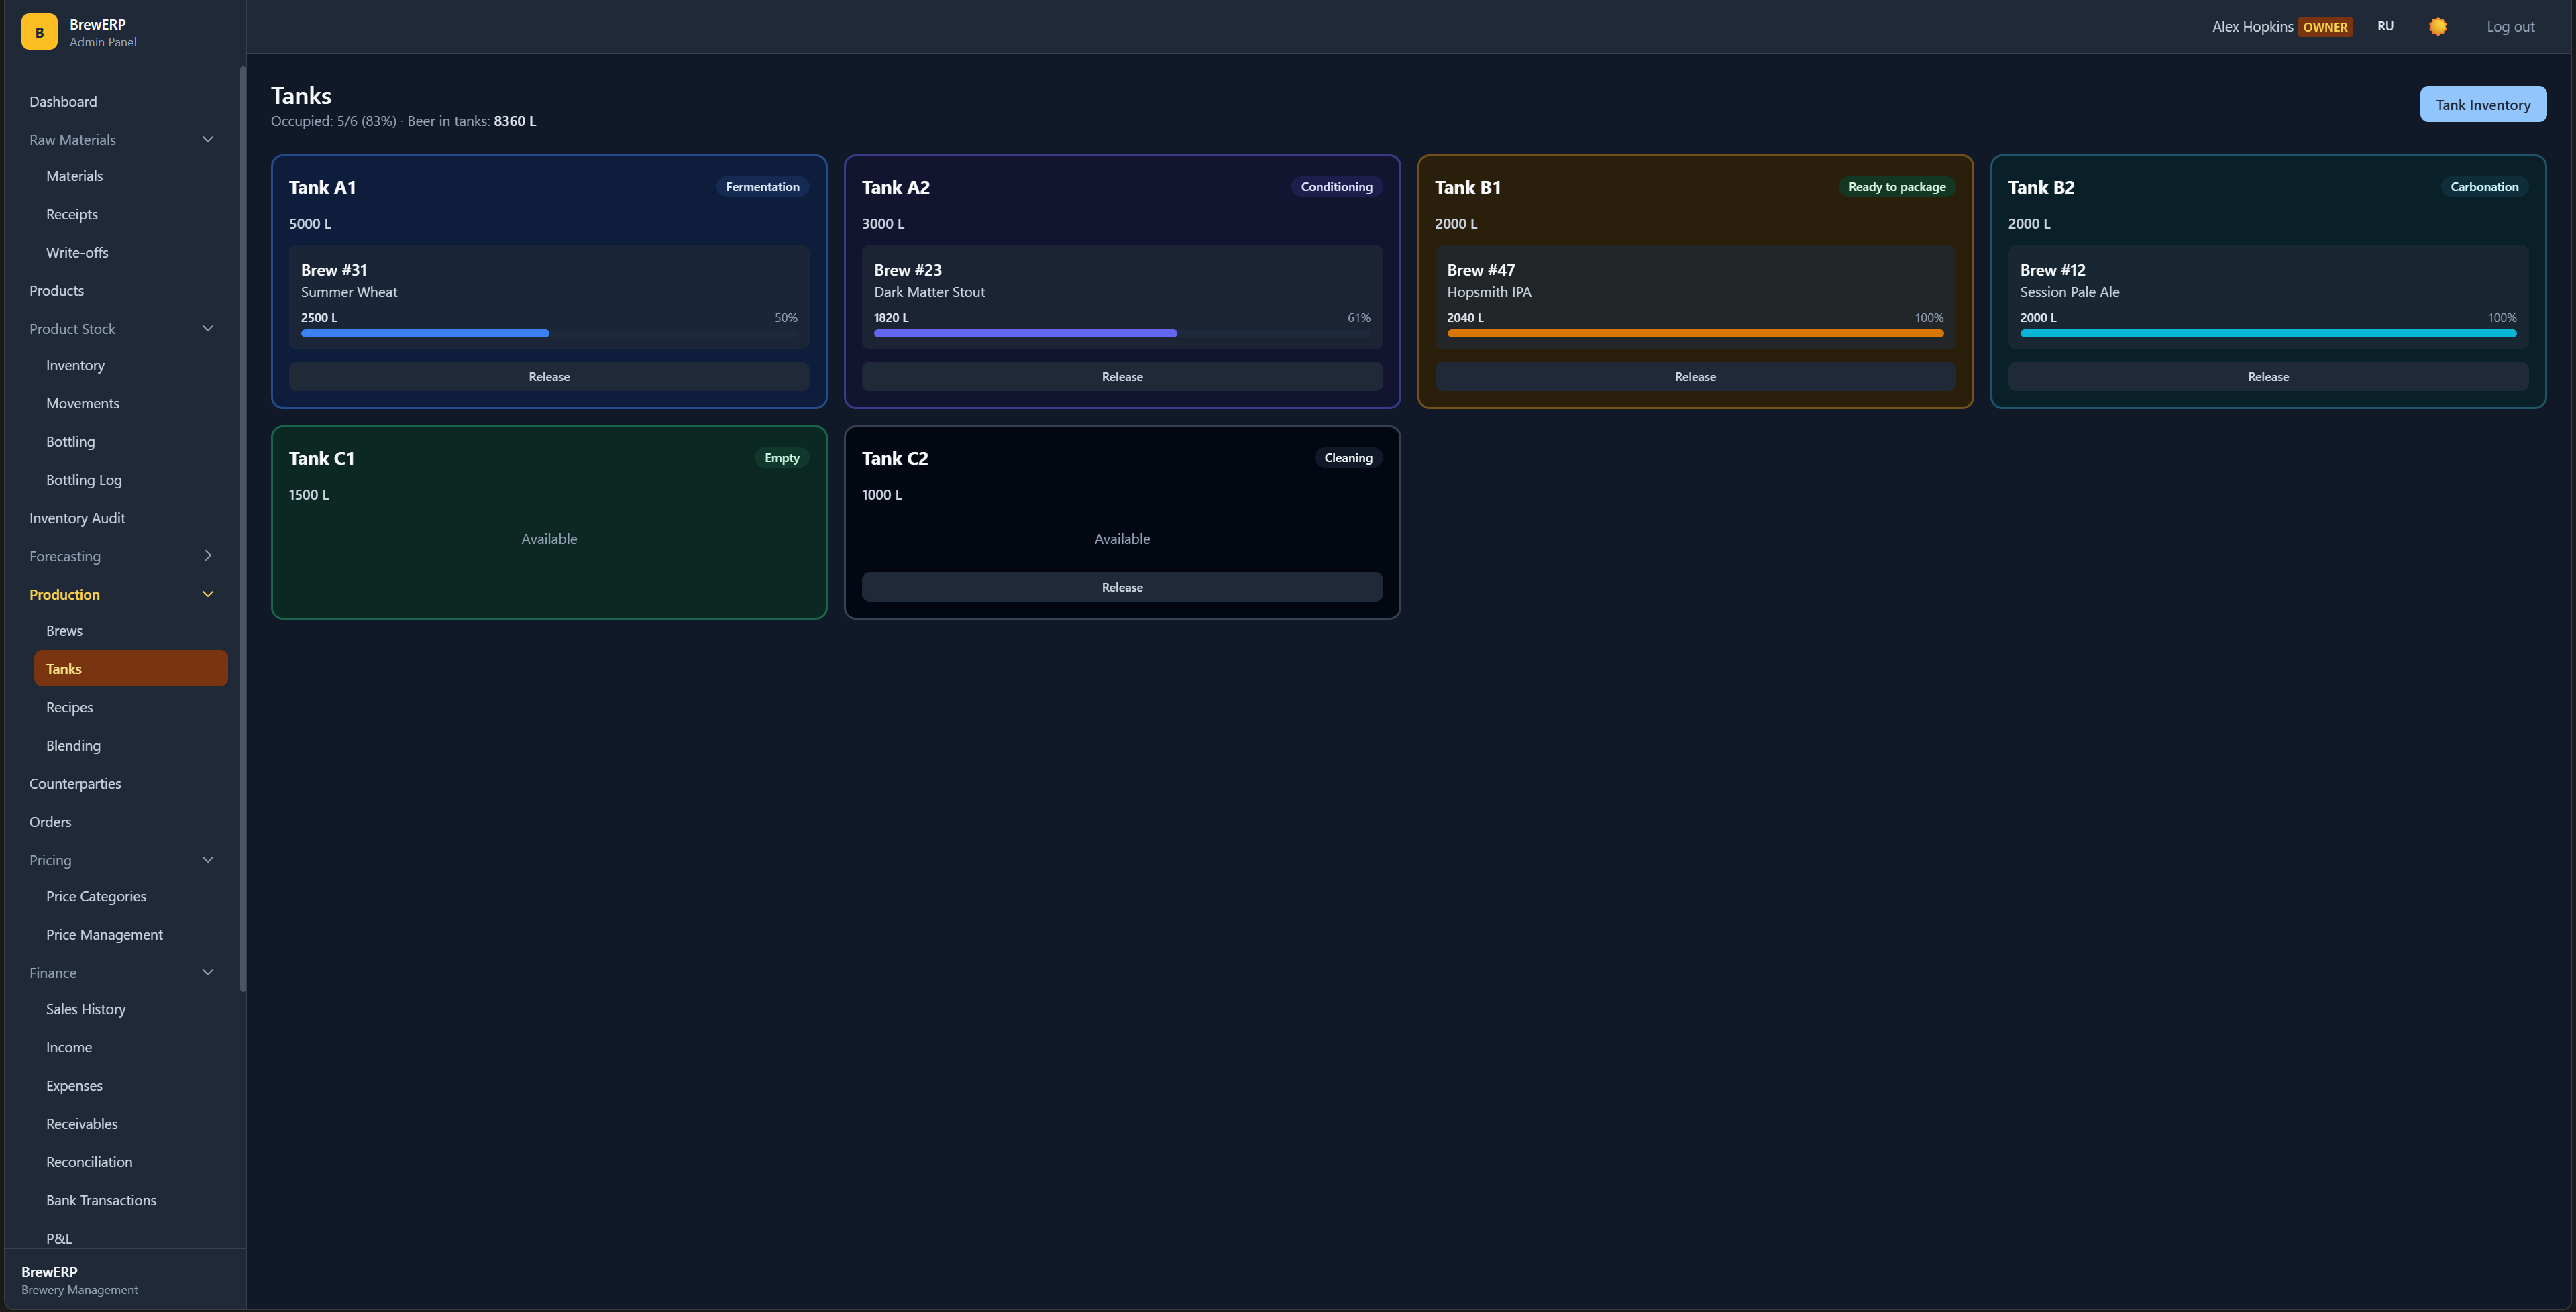Screen dimensions: 2576x1312
Task: Open Brews under Production
Action: (64, 631)
